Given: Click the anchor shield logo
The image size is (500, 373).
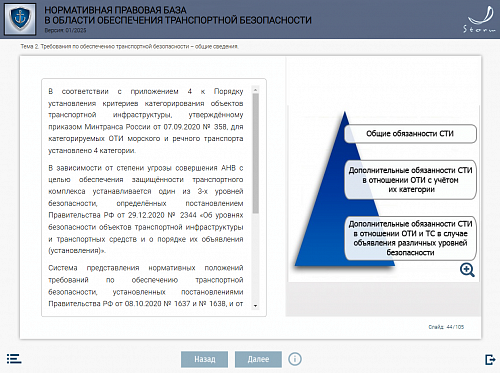Looking at the screenshot, I should coord(20,19).
